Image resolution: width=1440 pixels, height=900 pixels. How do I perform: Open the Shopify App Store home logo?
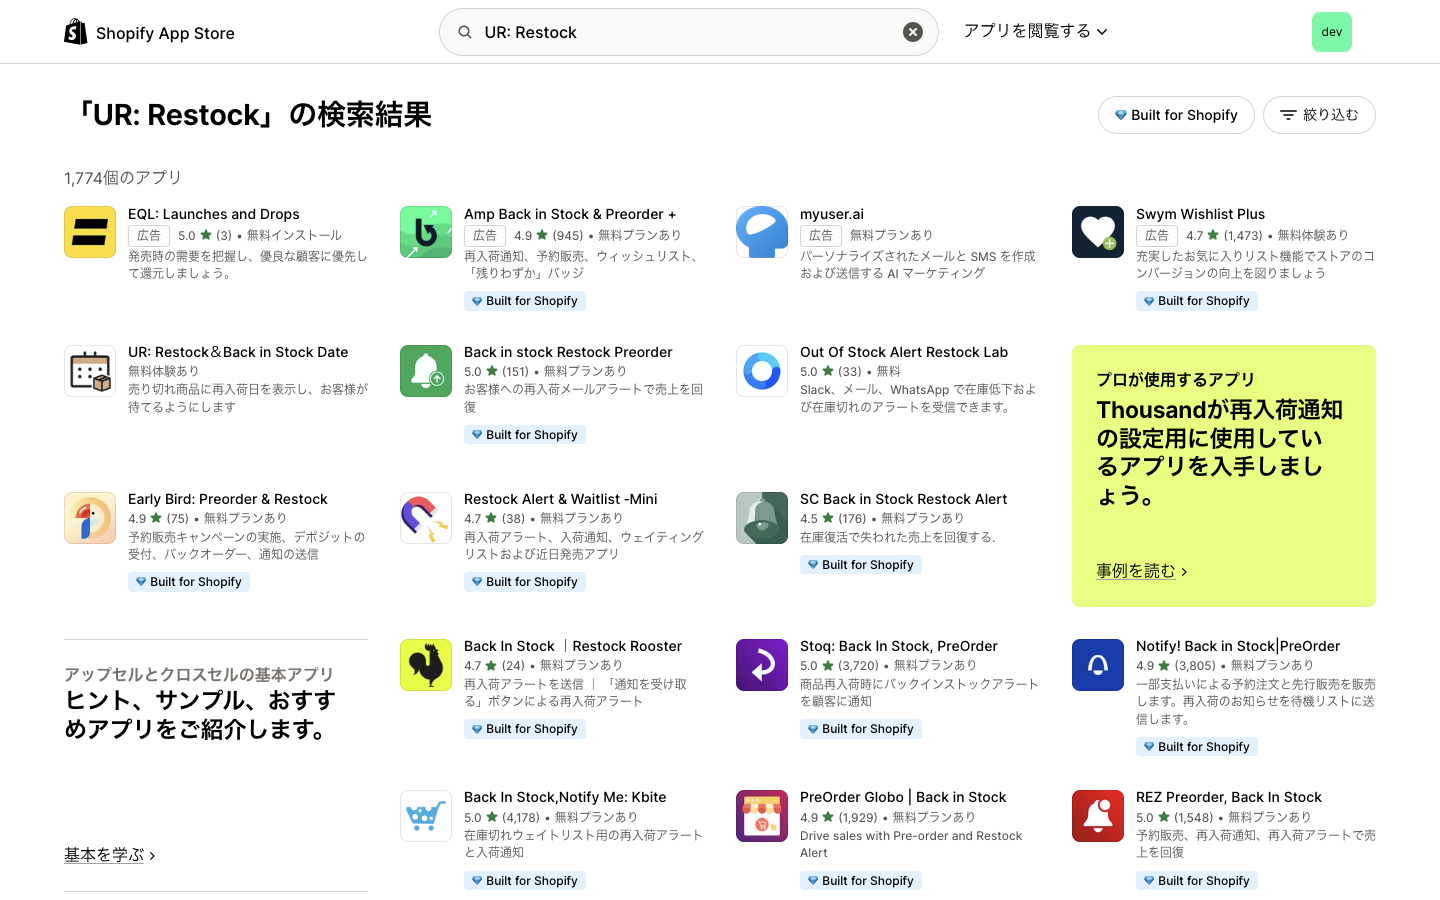[x=149, y=32]
